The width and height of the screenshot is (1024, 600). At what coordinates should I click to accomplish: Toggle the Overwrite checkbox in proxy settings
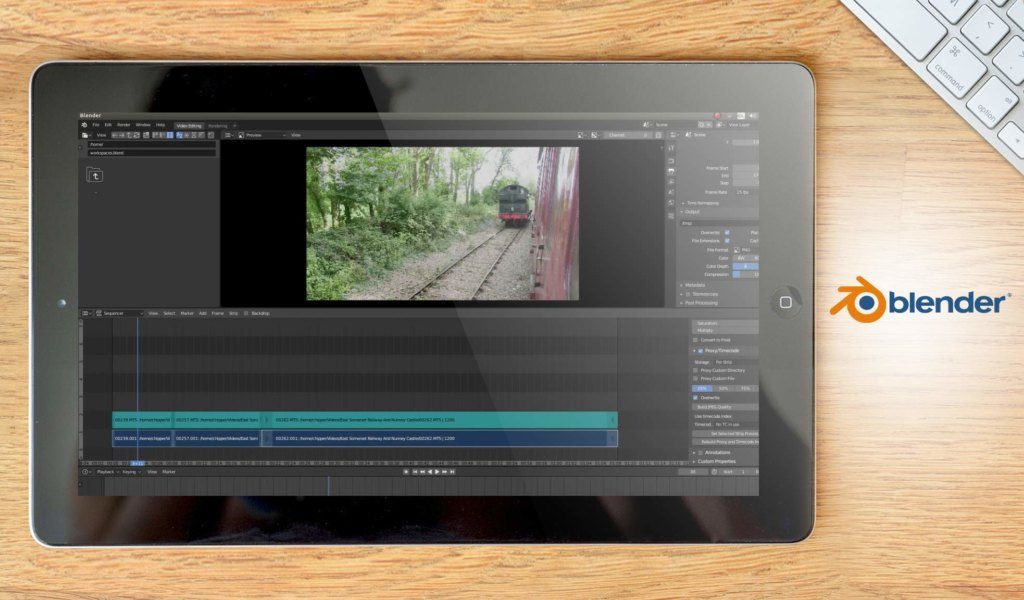[695, 398]
